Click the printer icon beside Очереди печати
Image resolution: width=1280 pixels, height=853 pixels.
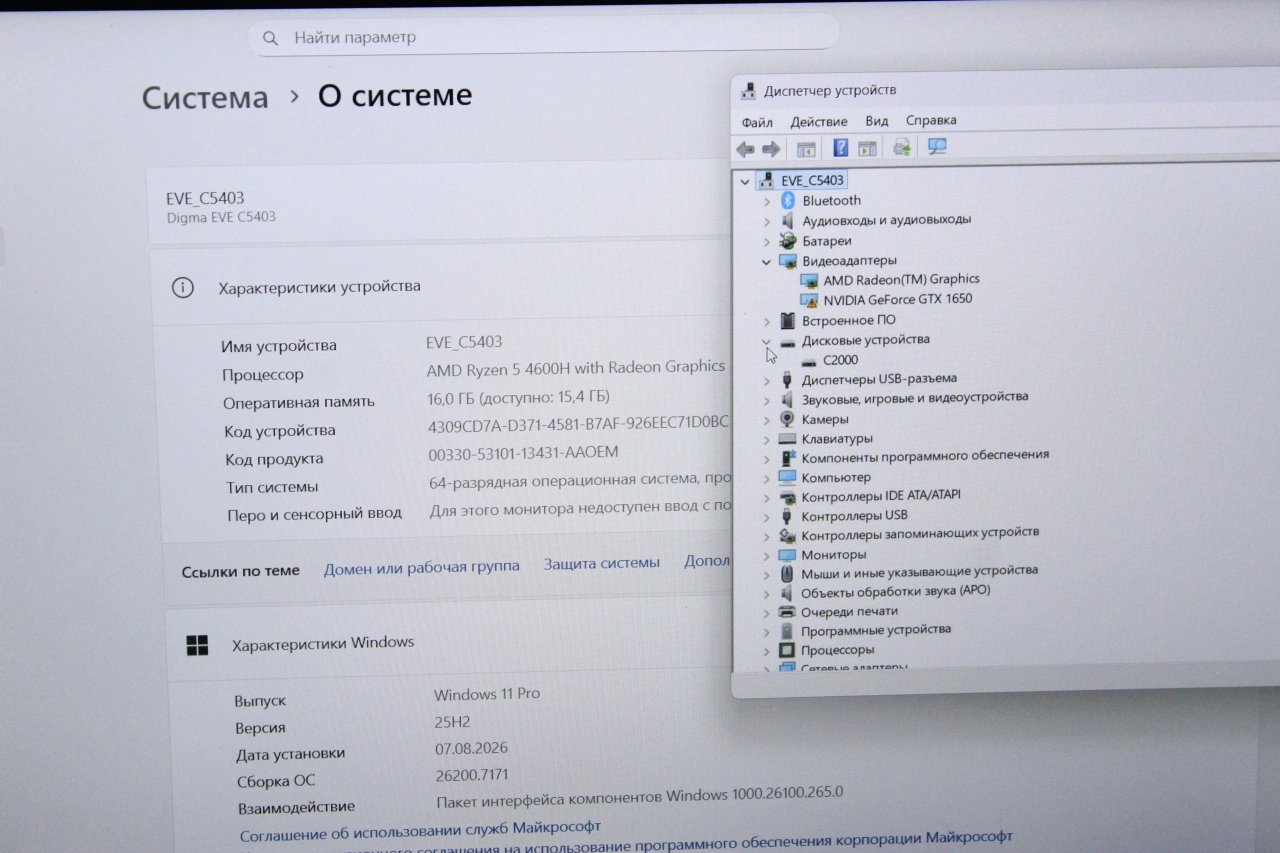[x=786, y=612]
